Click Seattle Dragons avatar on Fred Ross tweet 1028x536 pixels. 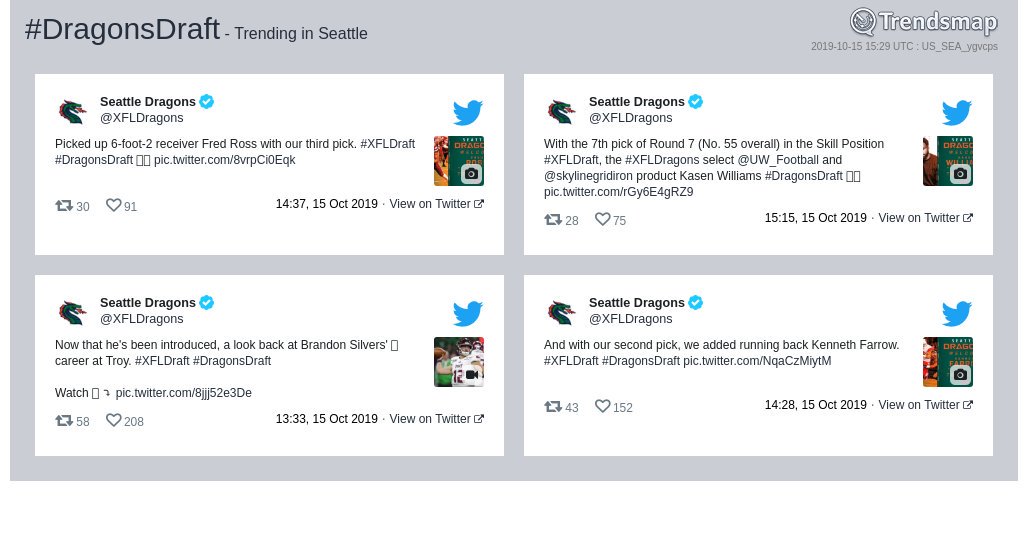(x=73, y=111)
